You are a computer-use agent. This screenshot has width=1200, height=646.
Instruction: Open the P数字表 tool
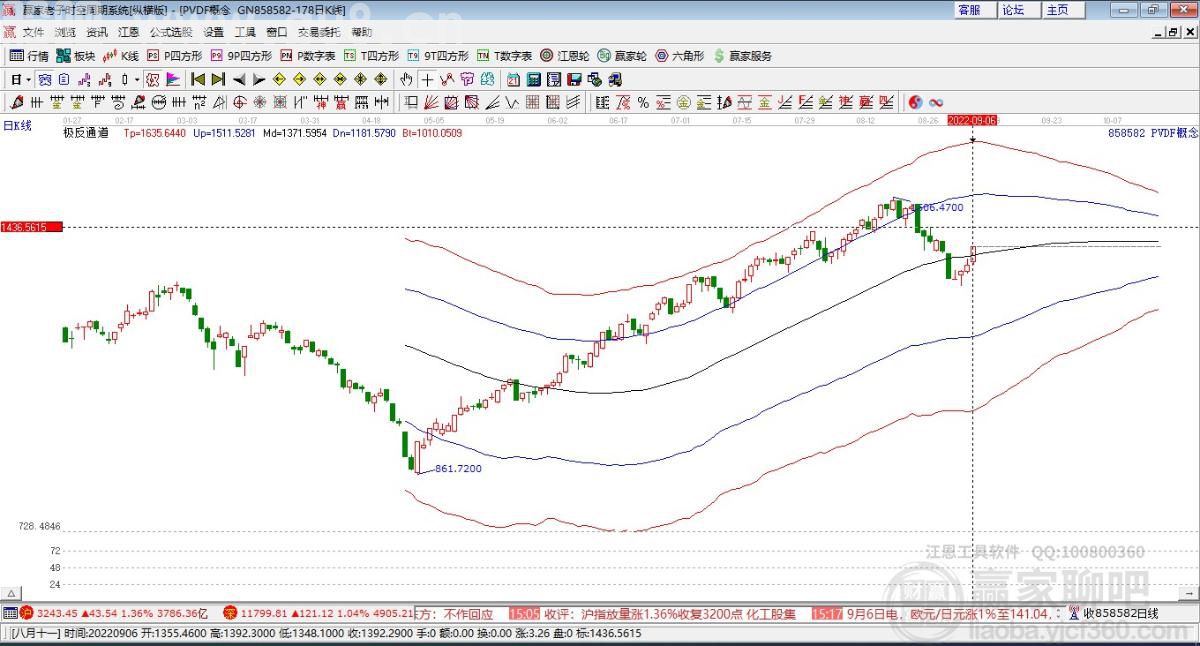308,56
